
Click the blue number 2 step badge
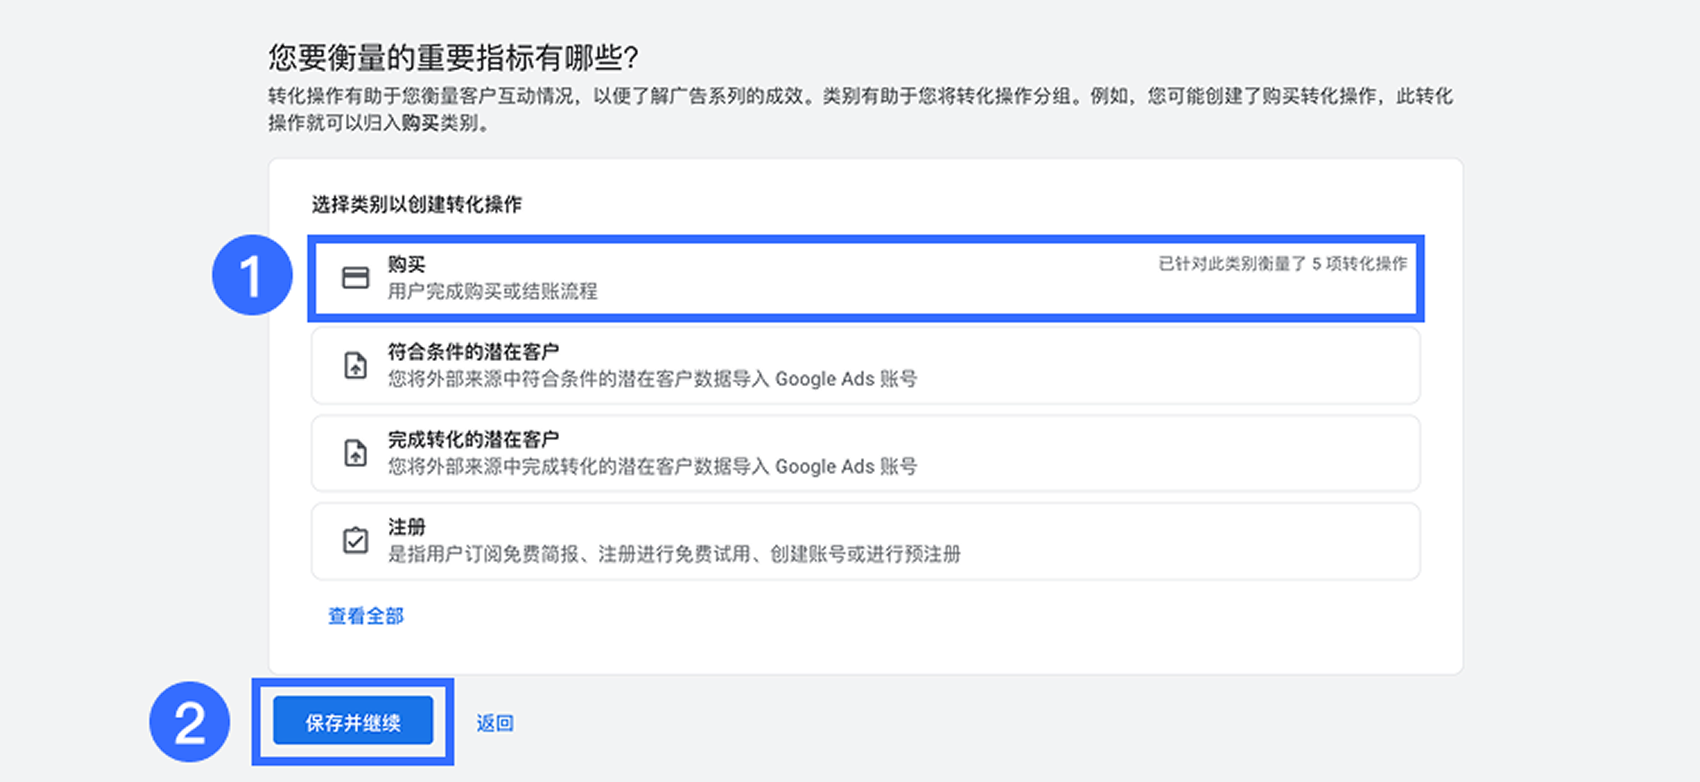point(189,722)
